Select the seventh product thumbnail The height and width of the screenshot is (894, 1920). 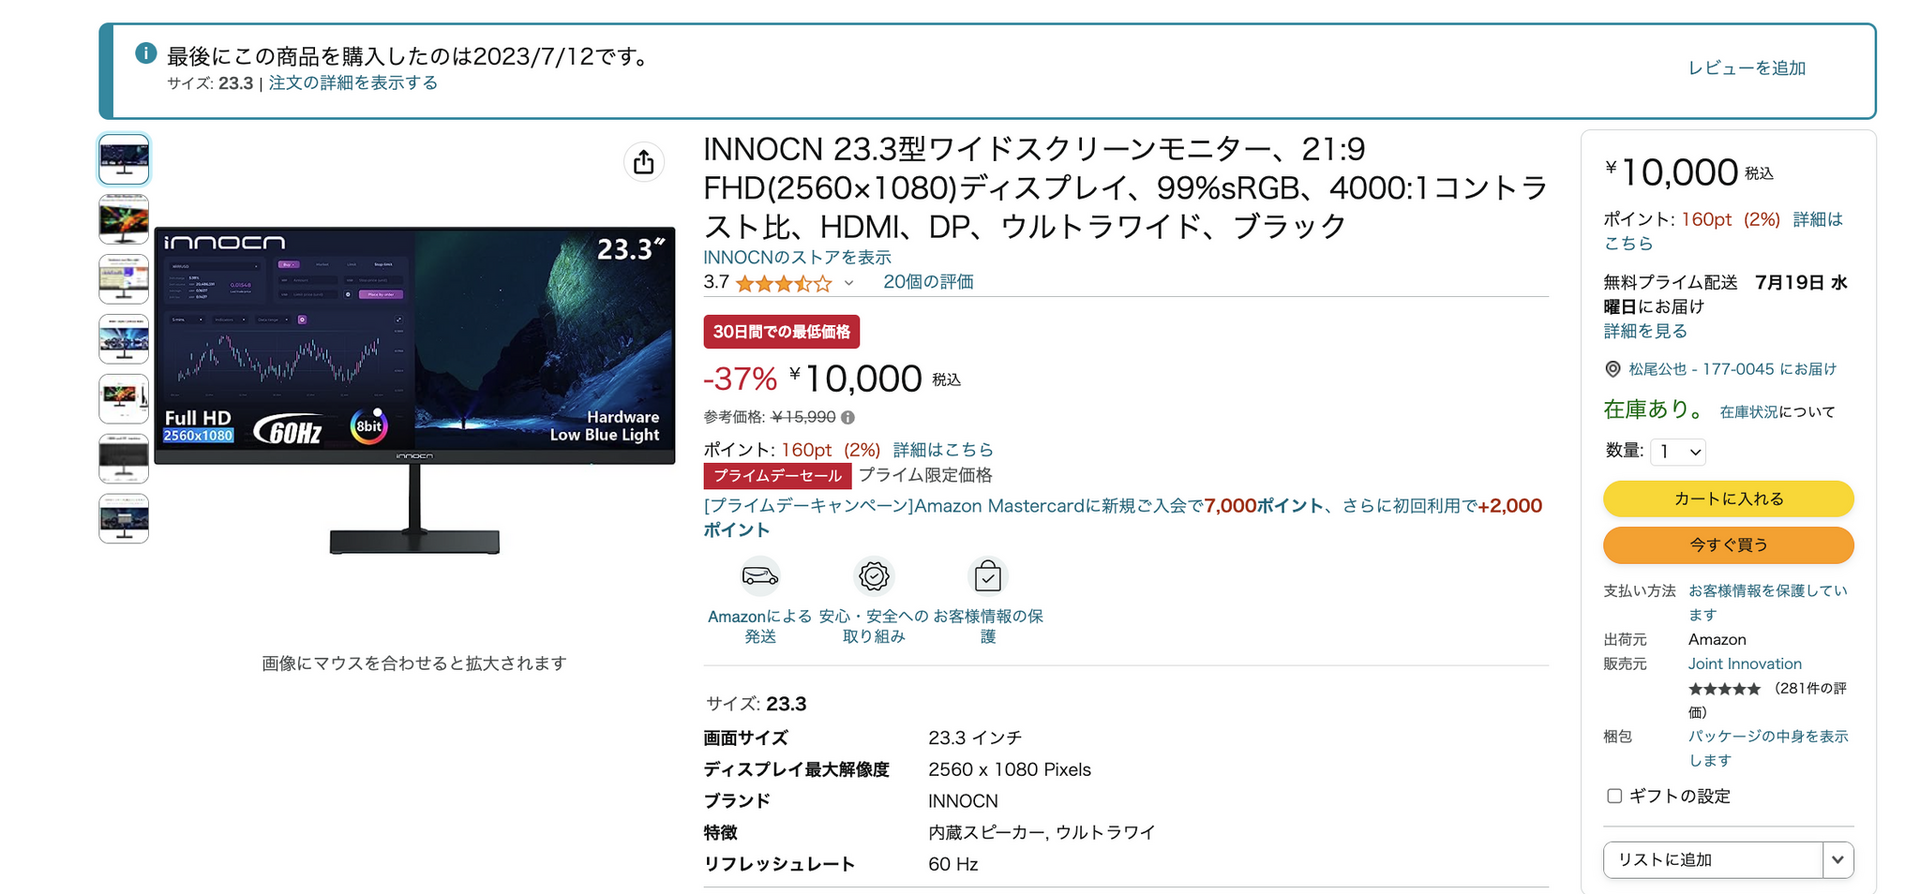[x=124, y=519]
